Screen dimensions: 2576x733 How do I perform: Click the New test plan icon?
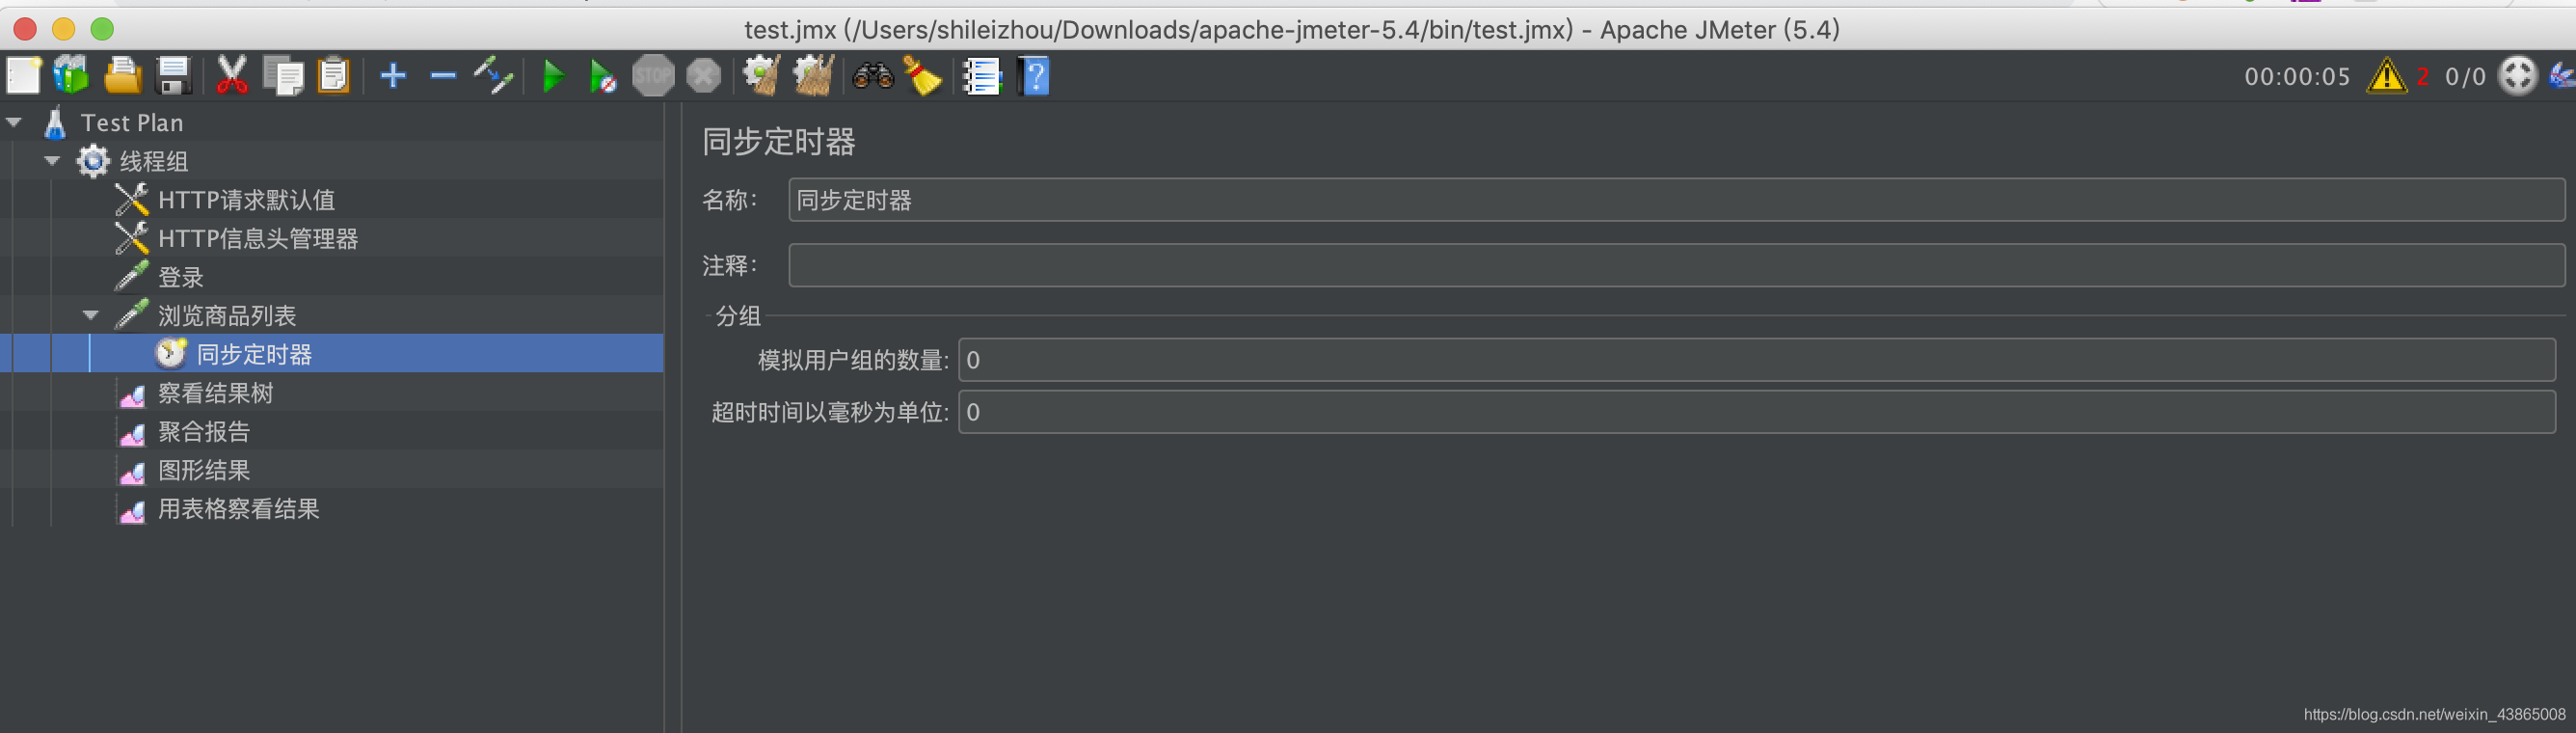pos(23,76)
